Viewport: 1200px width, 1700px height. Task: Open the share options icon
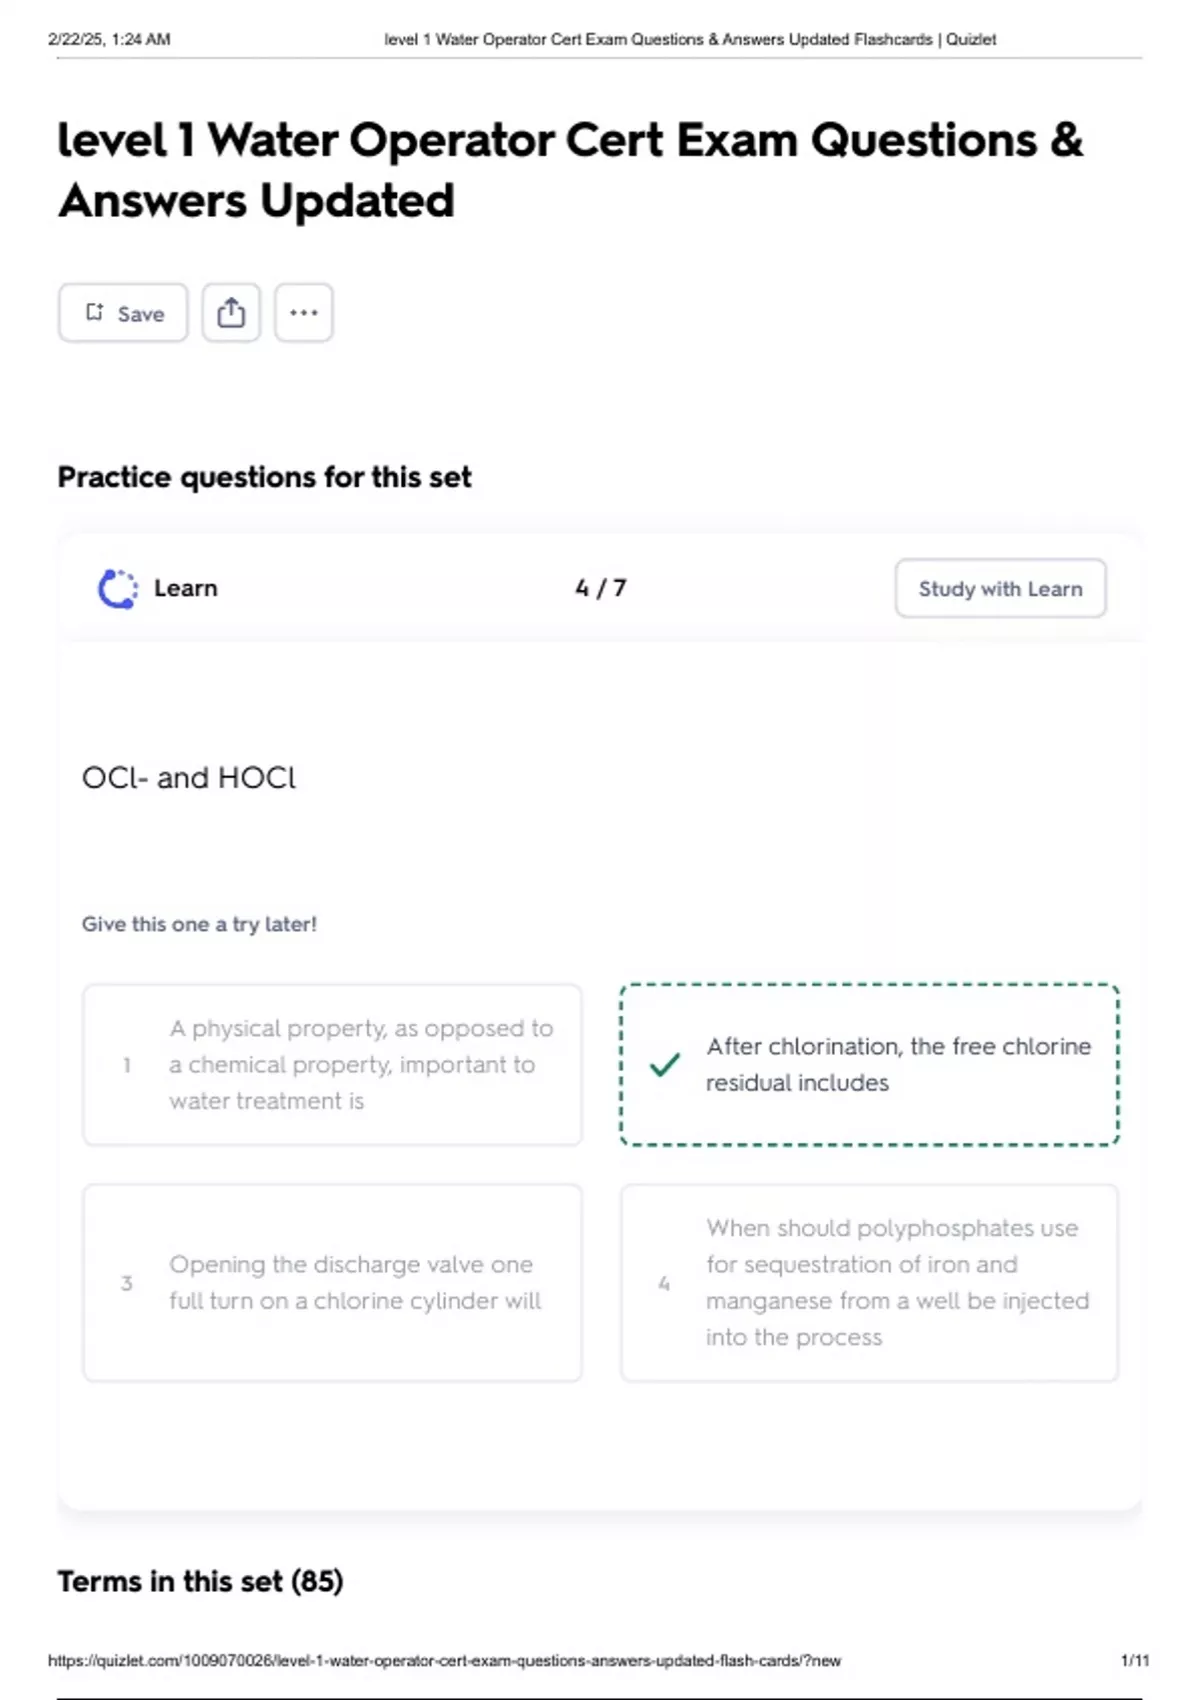pos(231,313)
